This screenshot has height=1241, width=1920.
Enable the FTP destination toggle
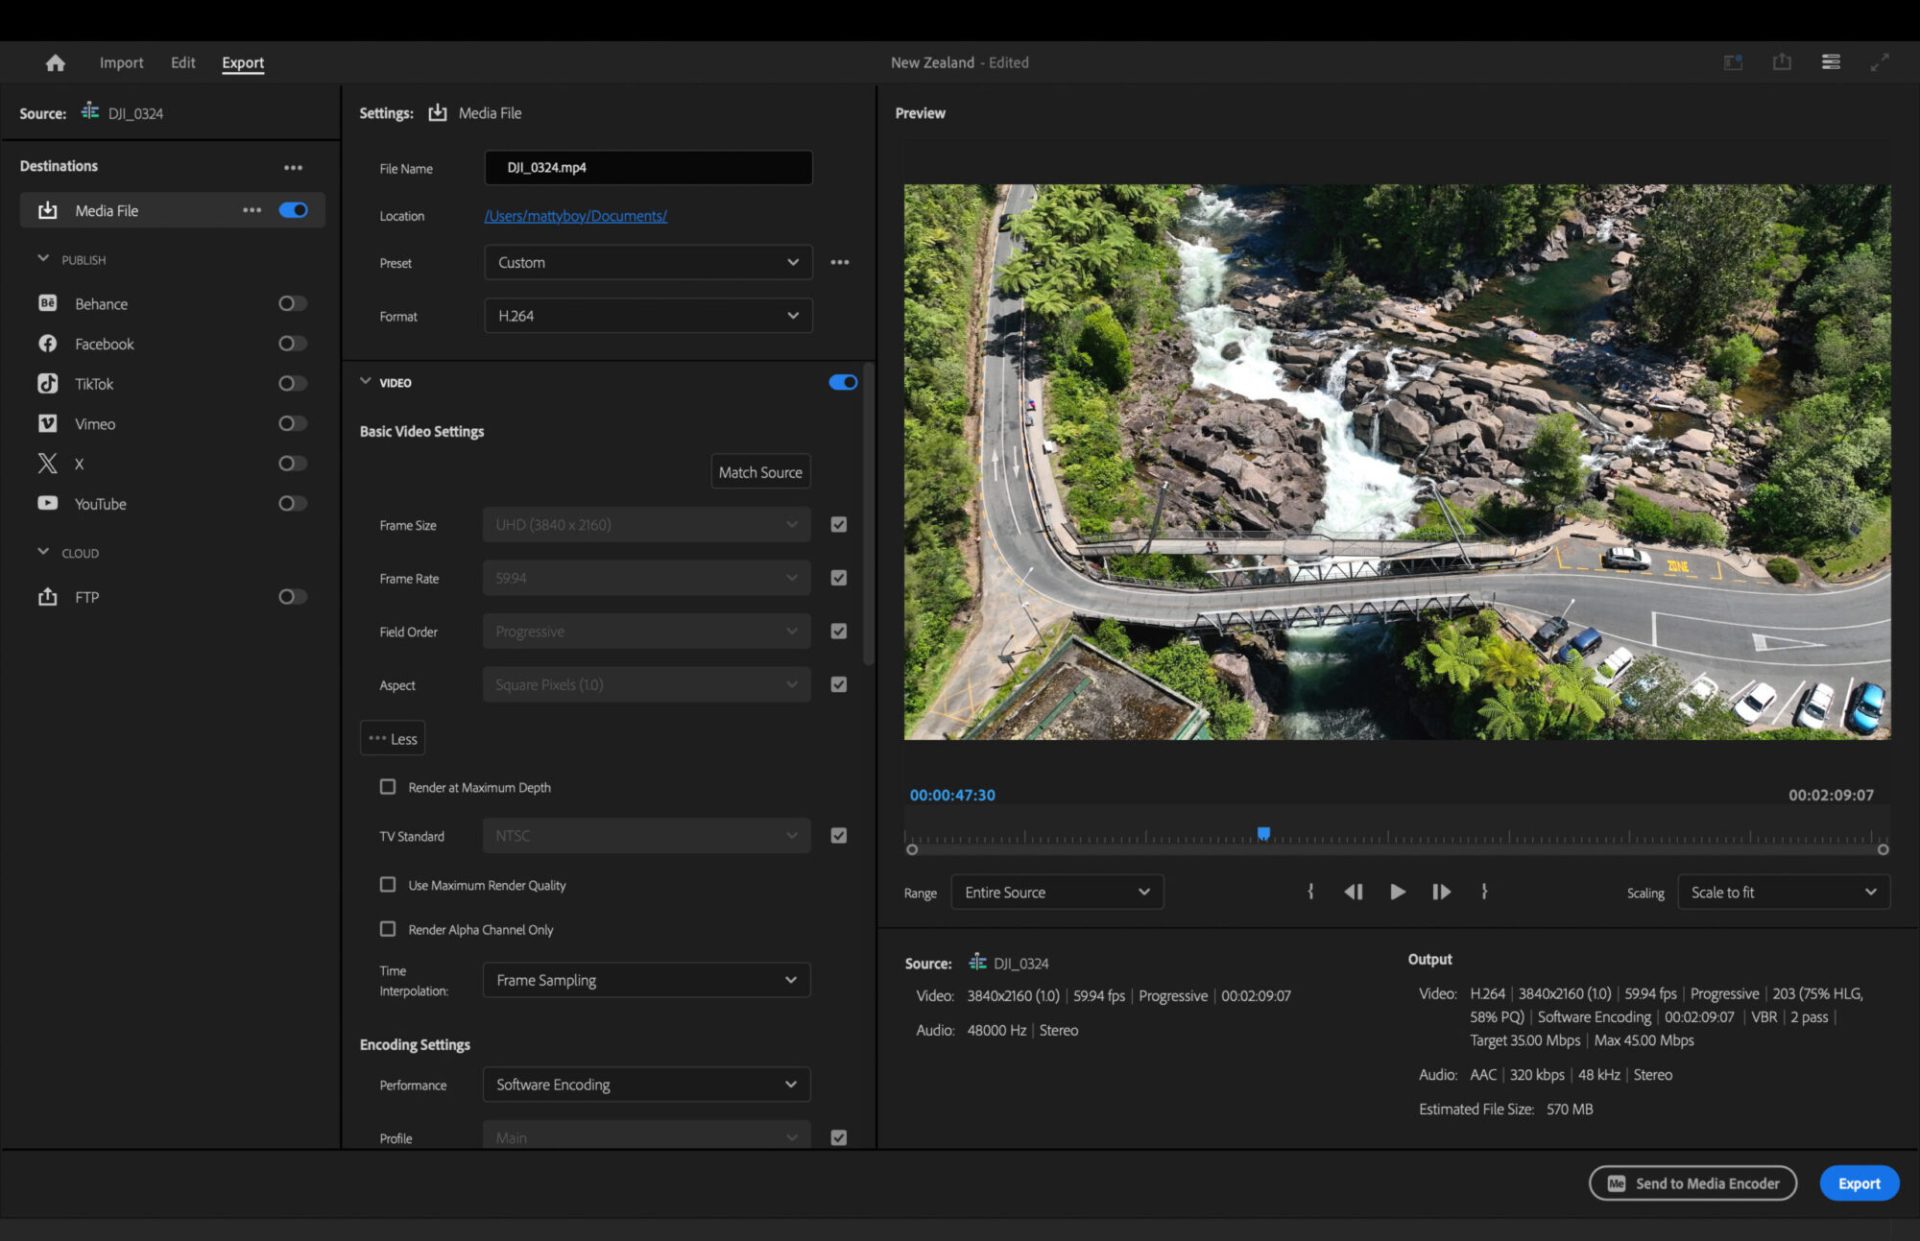[292, 596]
